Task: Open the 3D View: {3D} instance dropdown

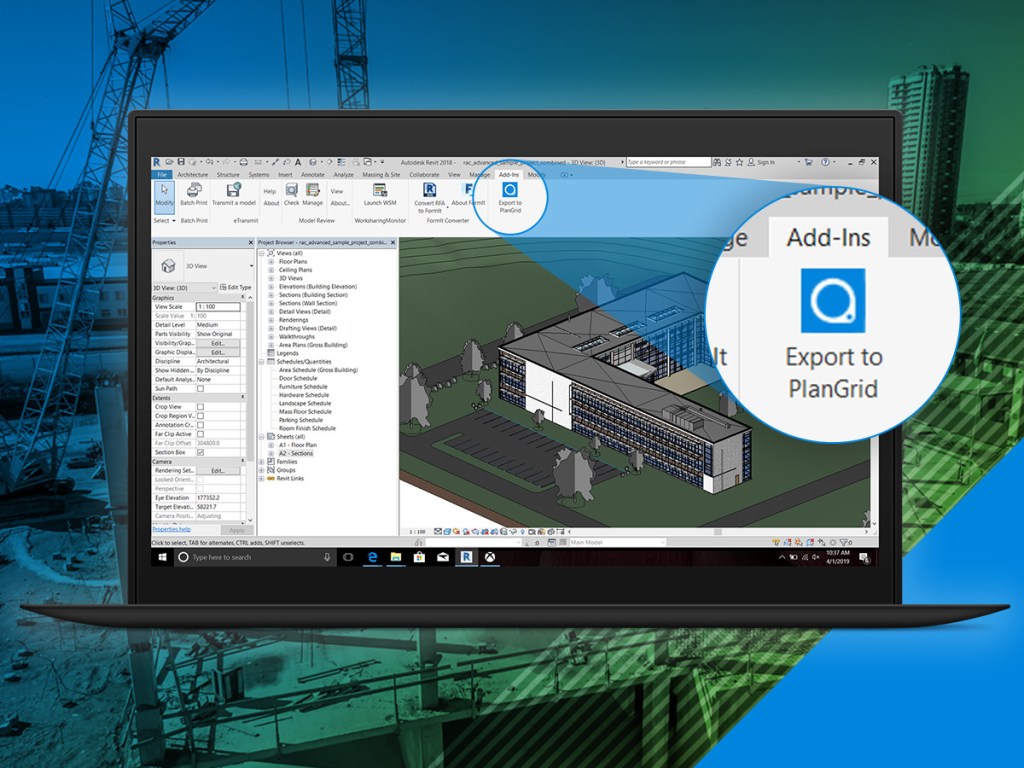Action: tap(185, 287)
